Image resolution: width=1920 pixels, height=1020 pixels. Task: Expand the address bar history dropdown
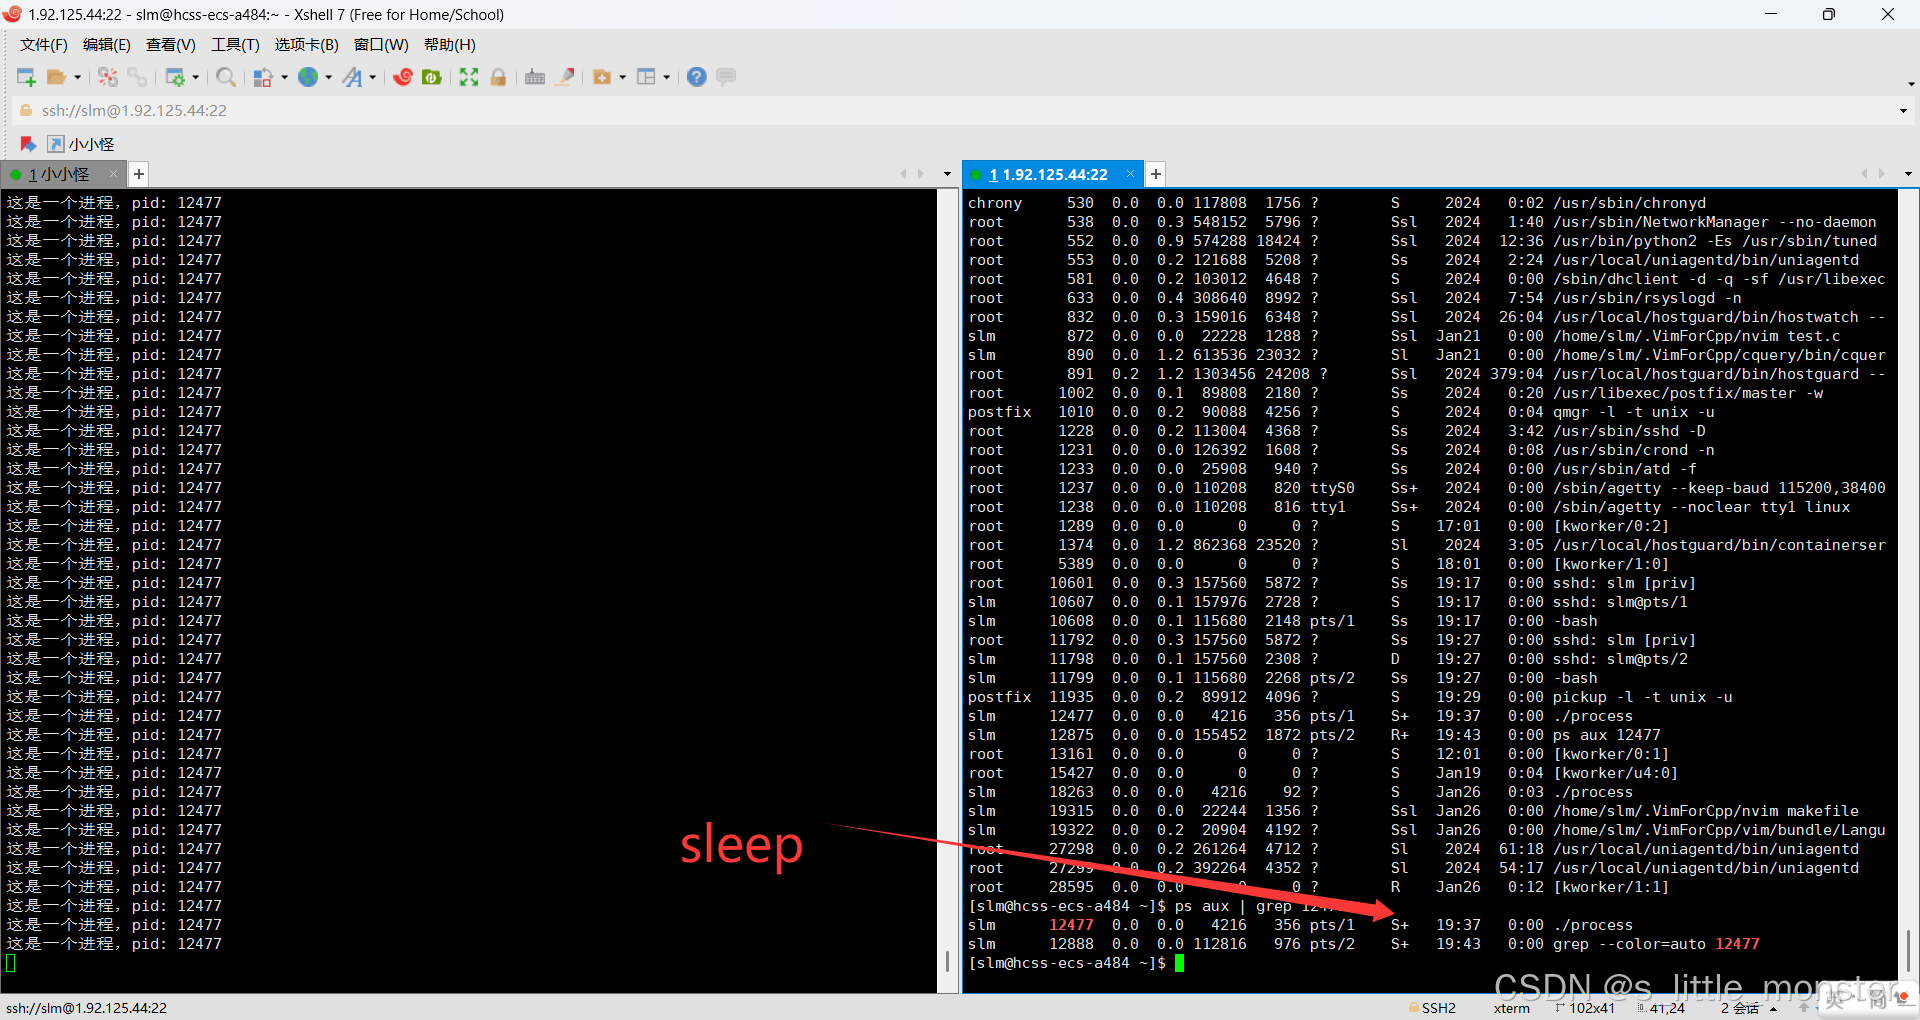click(1902, 111)
